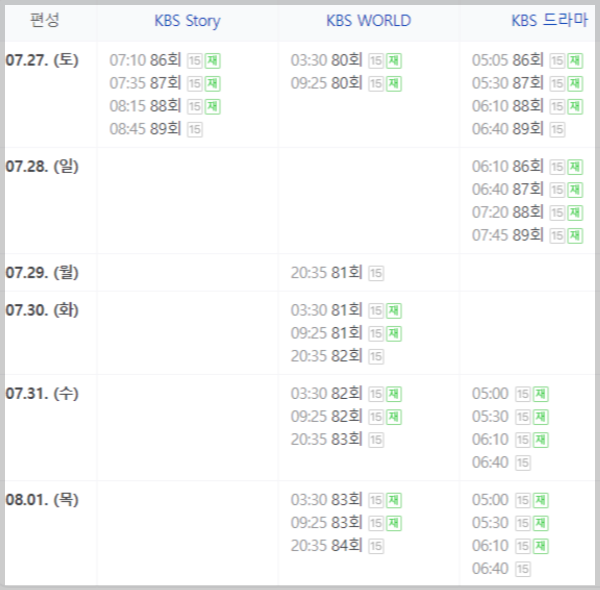Click KBS 드라마 05:00 entry on 07.31

click(490, 394)
